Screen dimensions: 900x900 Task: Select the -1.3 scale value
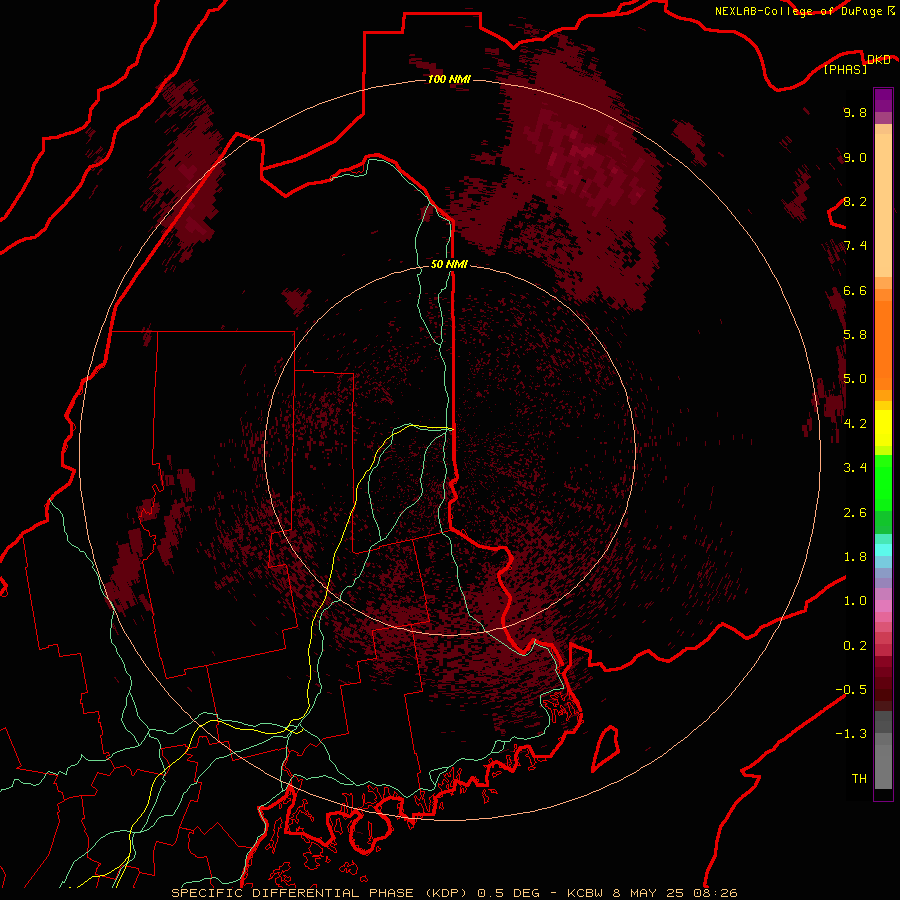(851, 734)
